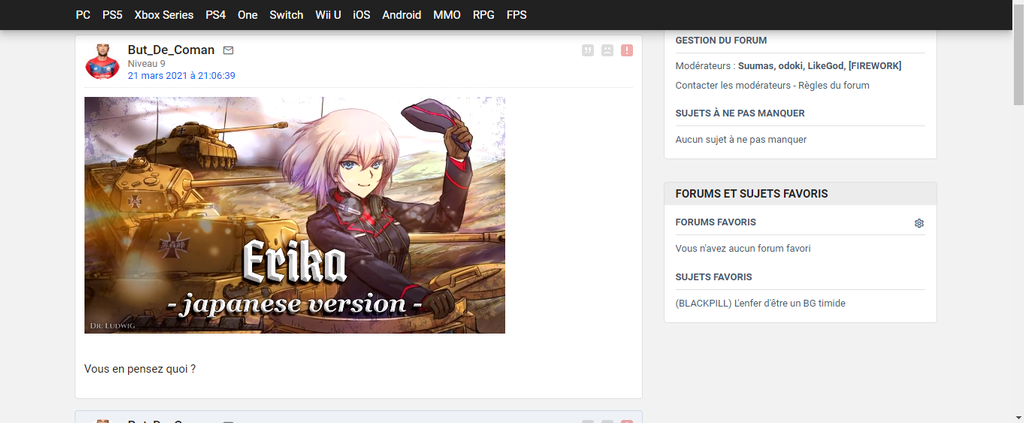
Task: Go to the iOS section
Action: 362,14
